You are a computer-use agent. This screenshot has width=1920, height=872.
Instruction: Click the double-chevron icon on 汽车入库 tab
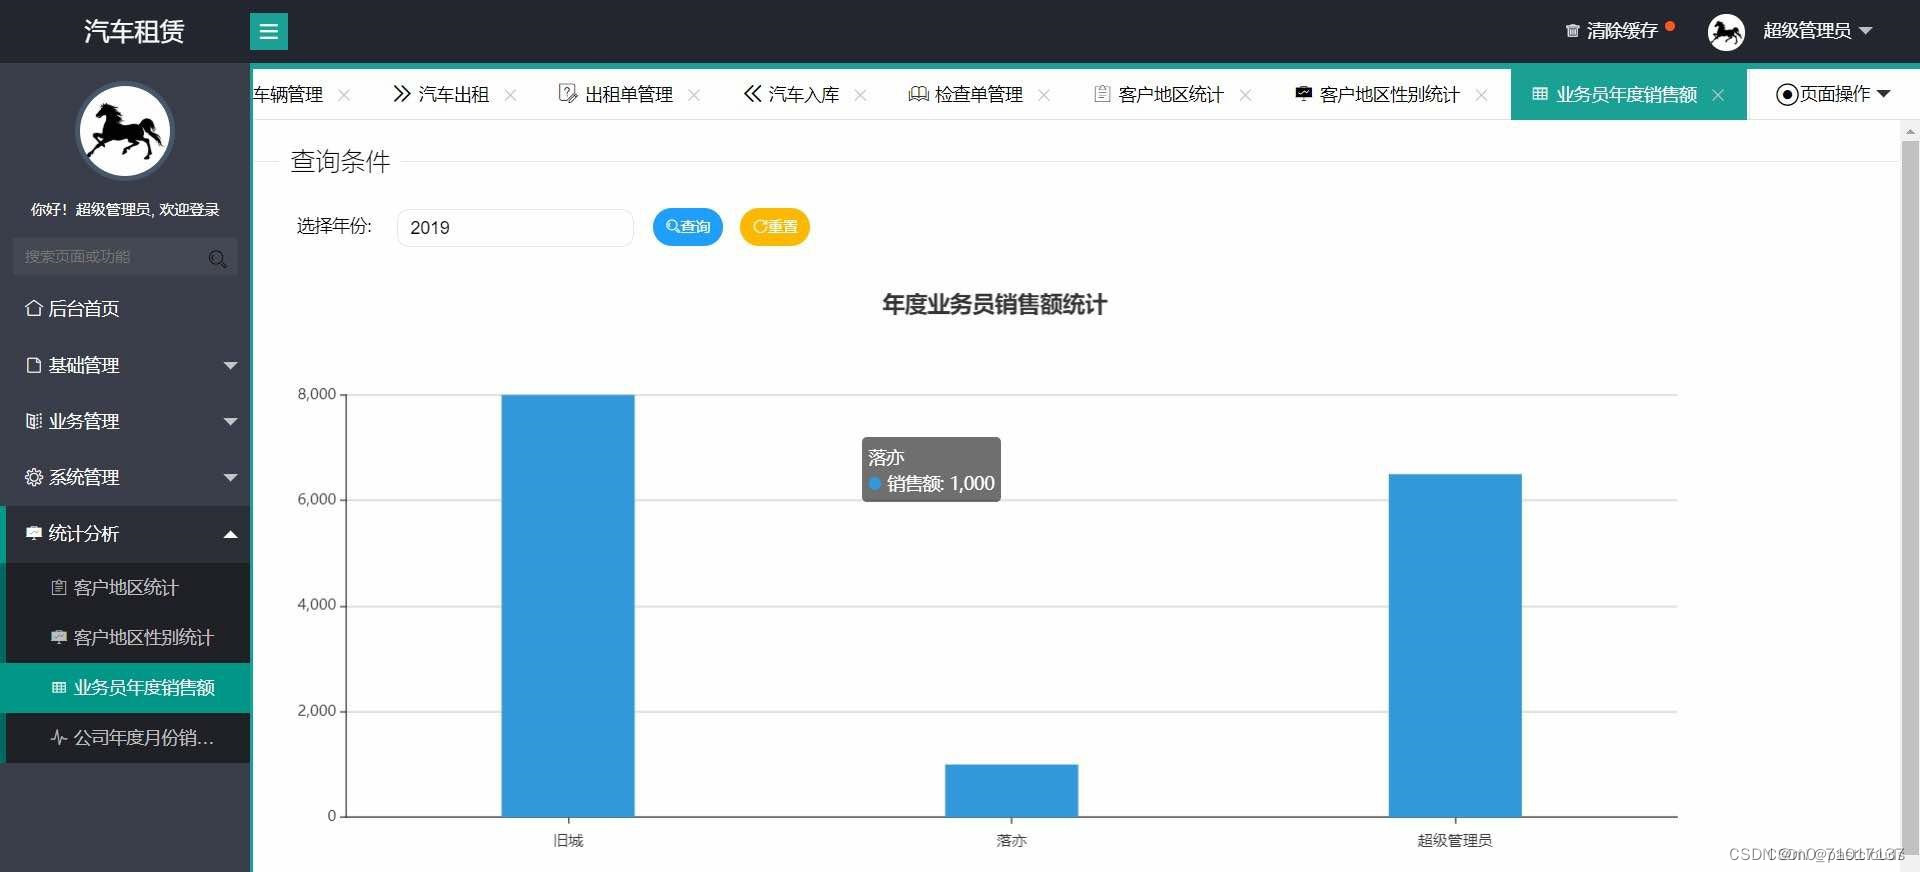pyautogui.click(x=752, y=94)
